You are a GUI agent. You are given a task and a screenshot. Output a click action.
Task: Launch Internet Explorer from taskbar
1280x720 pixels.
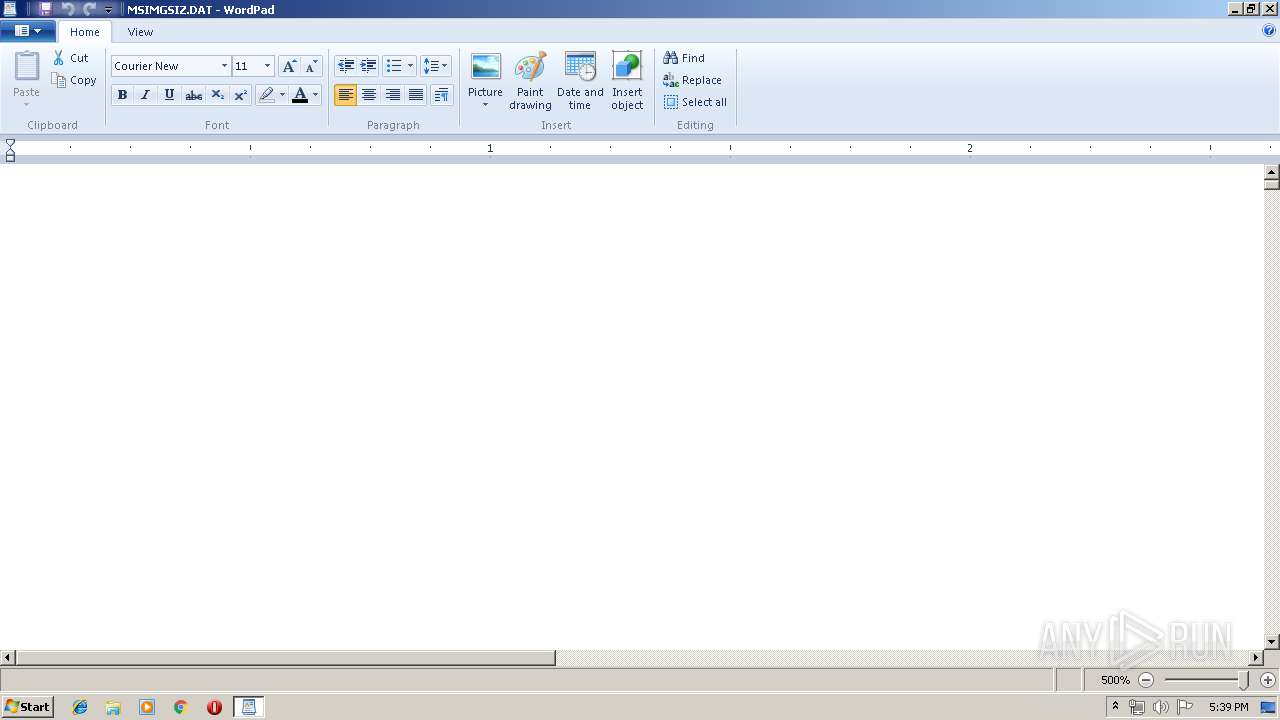pyautogui.click(x=80, y=707)
